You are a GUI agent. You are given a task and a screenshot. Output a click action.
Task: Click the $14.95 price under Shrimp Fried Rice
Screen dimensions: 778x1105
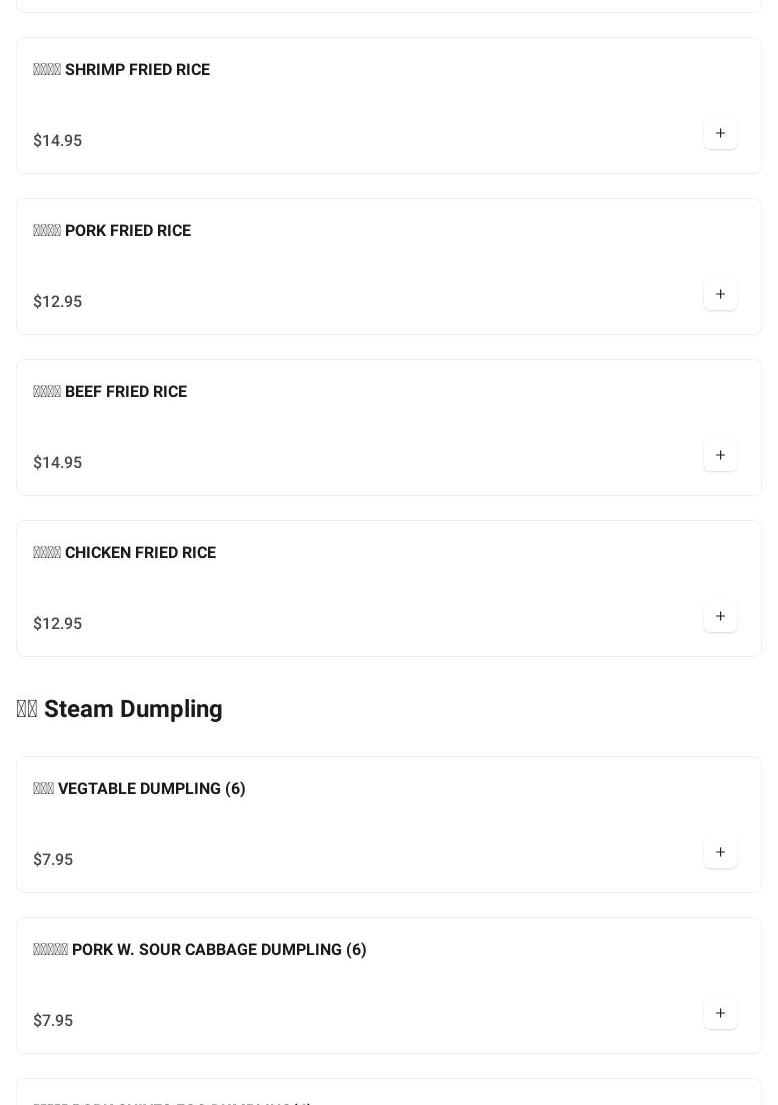(x=58, y=141)
